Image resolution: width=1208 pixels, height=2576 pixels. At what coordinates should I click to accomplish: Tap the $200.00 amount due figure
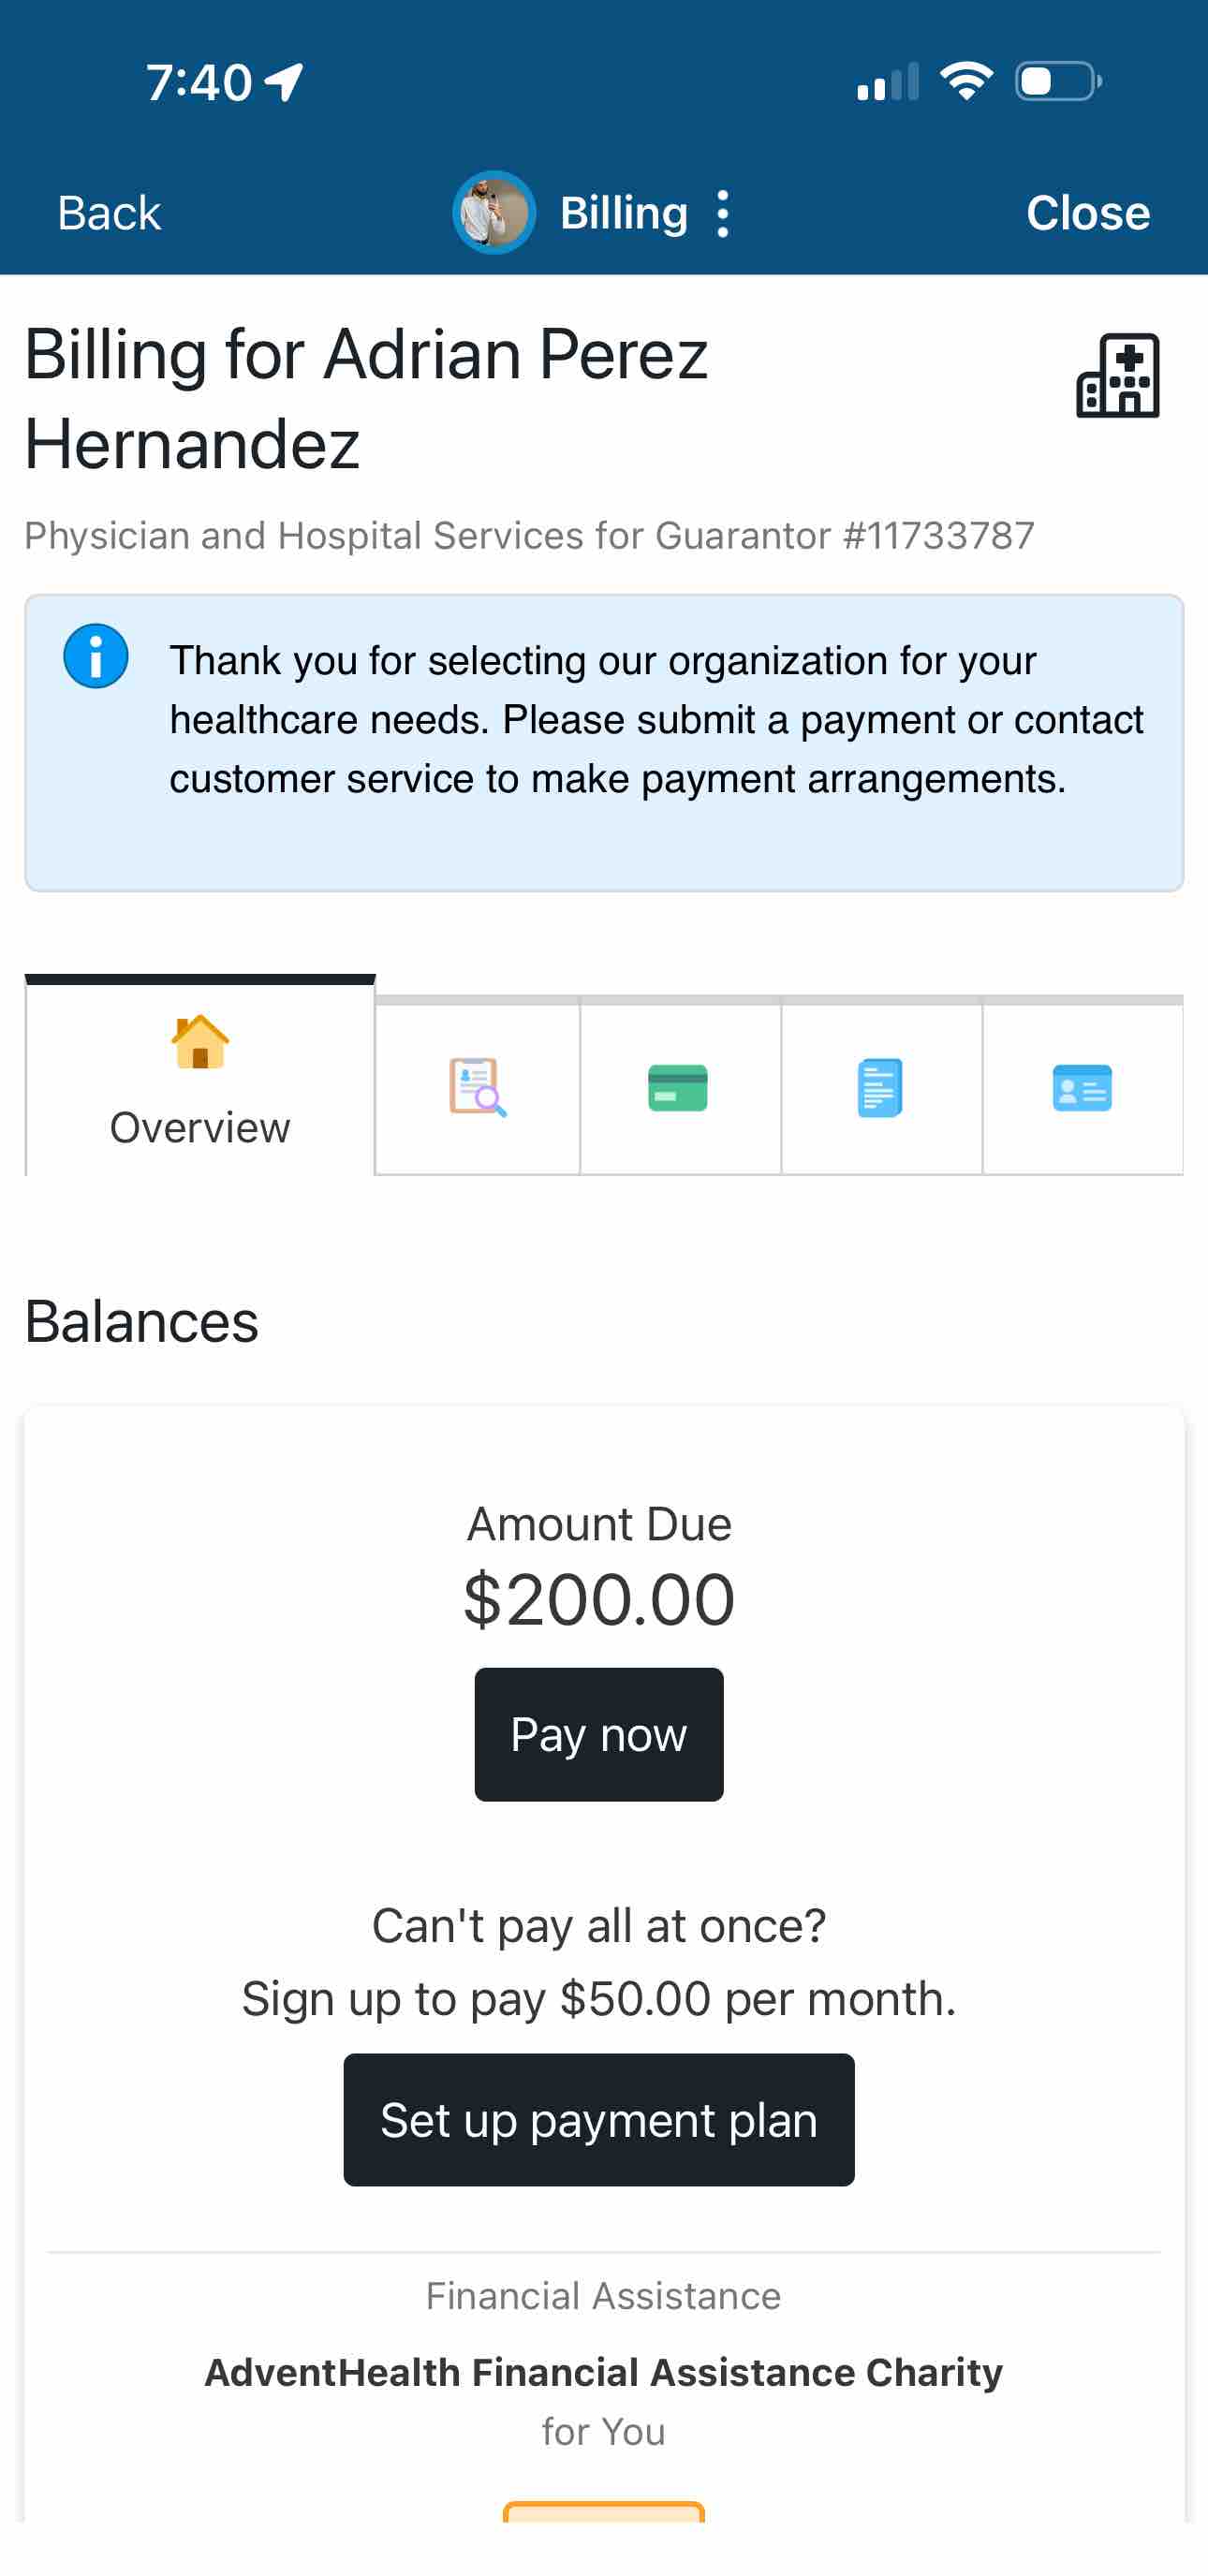[x=599, y=1599]
